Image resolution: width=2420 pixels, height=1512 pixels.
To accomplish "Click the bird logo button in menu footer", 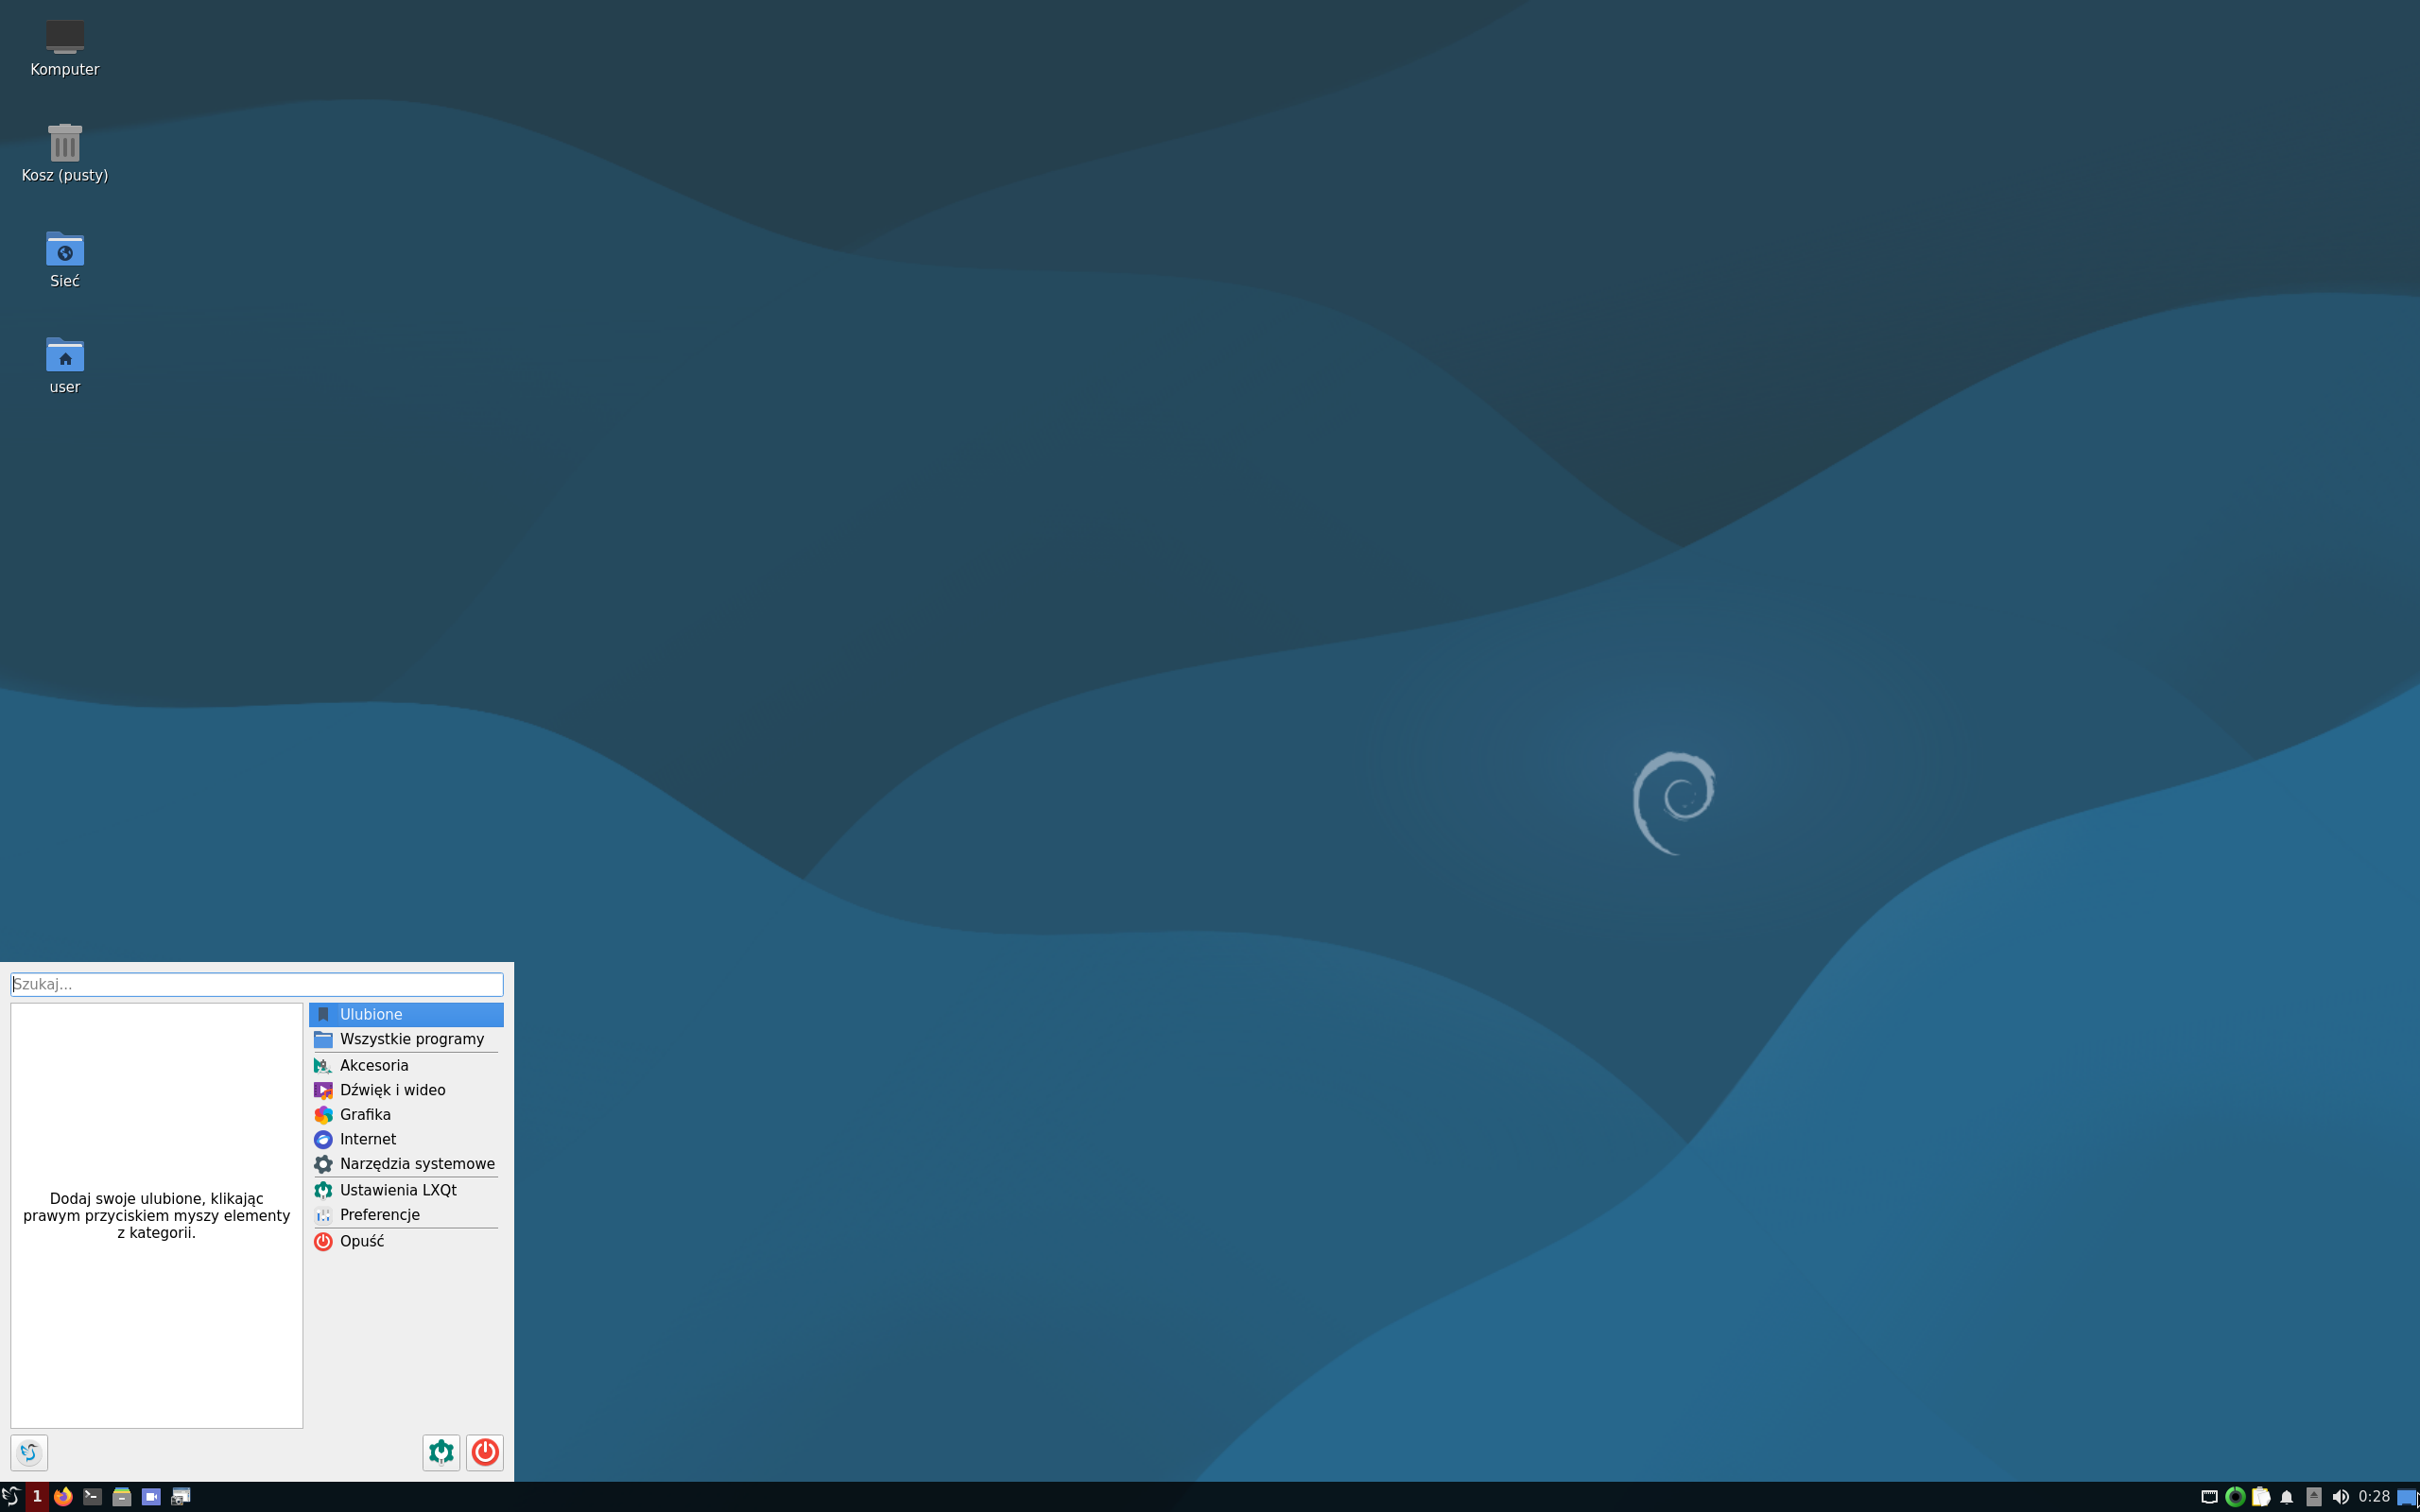I will point(29,1452).
